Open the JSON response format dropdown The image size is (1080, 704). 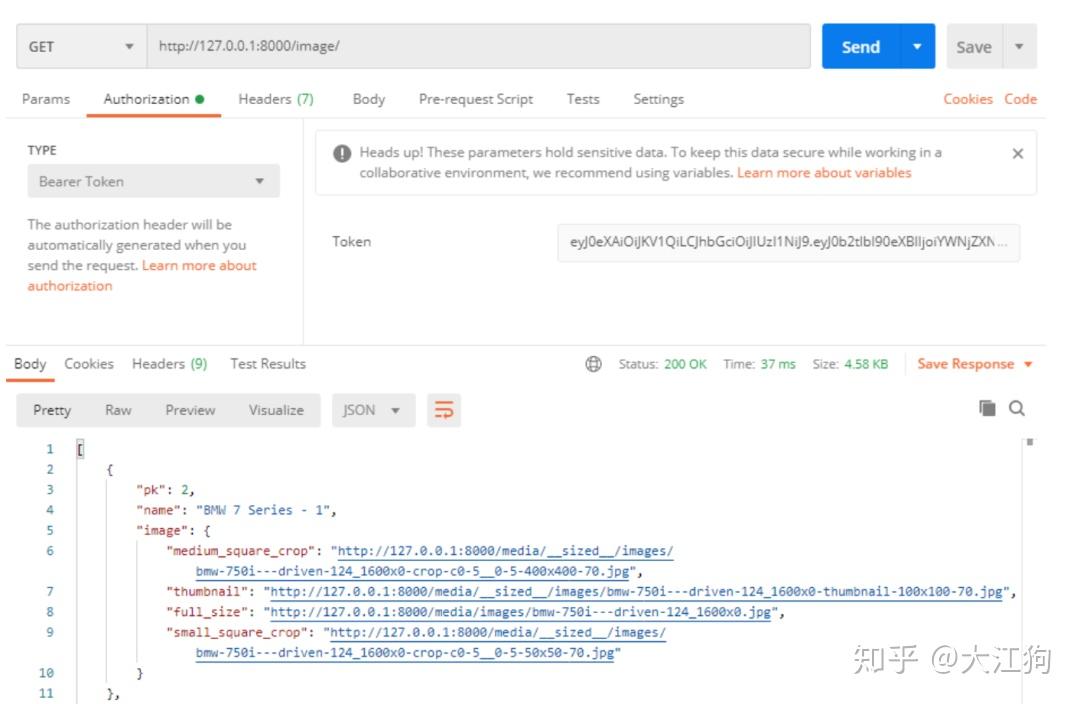(373, 410)
